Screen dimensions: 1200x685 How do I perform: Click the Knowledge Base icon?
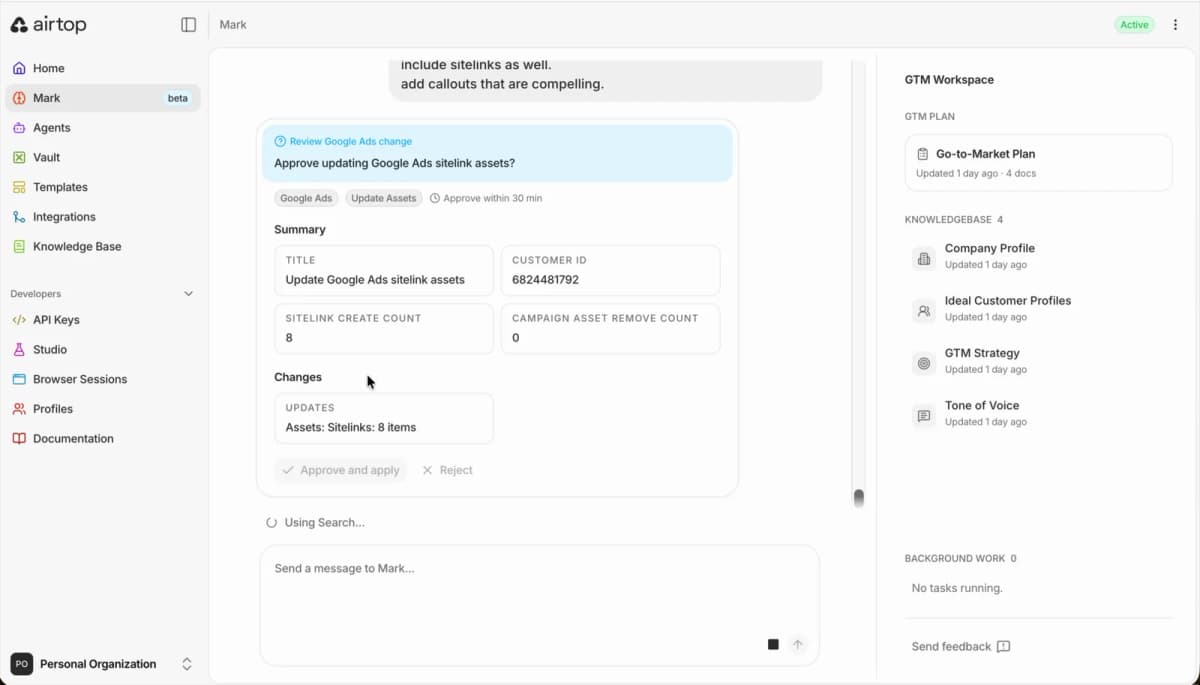[x=19, y=246]
